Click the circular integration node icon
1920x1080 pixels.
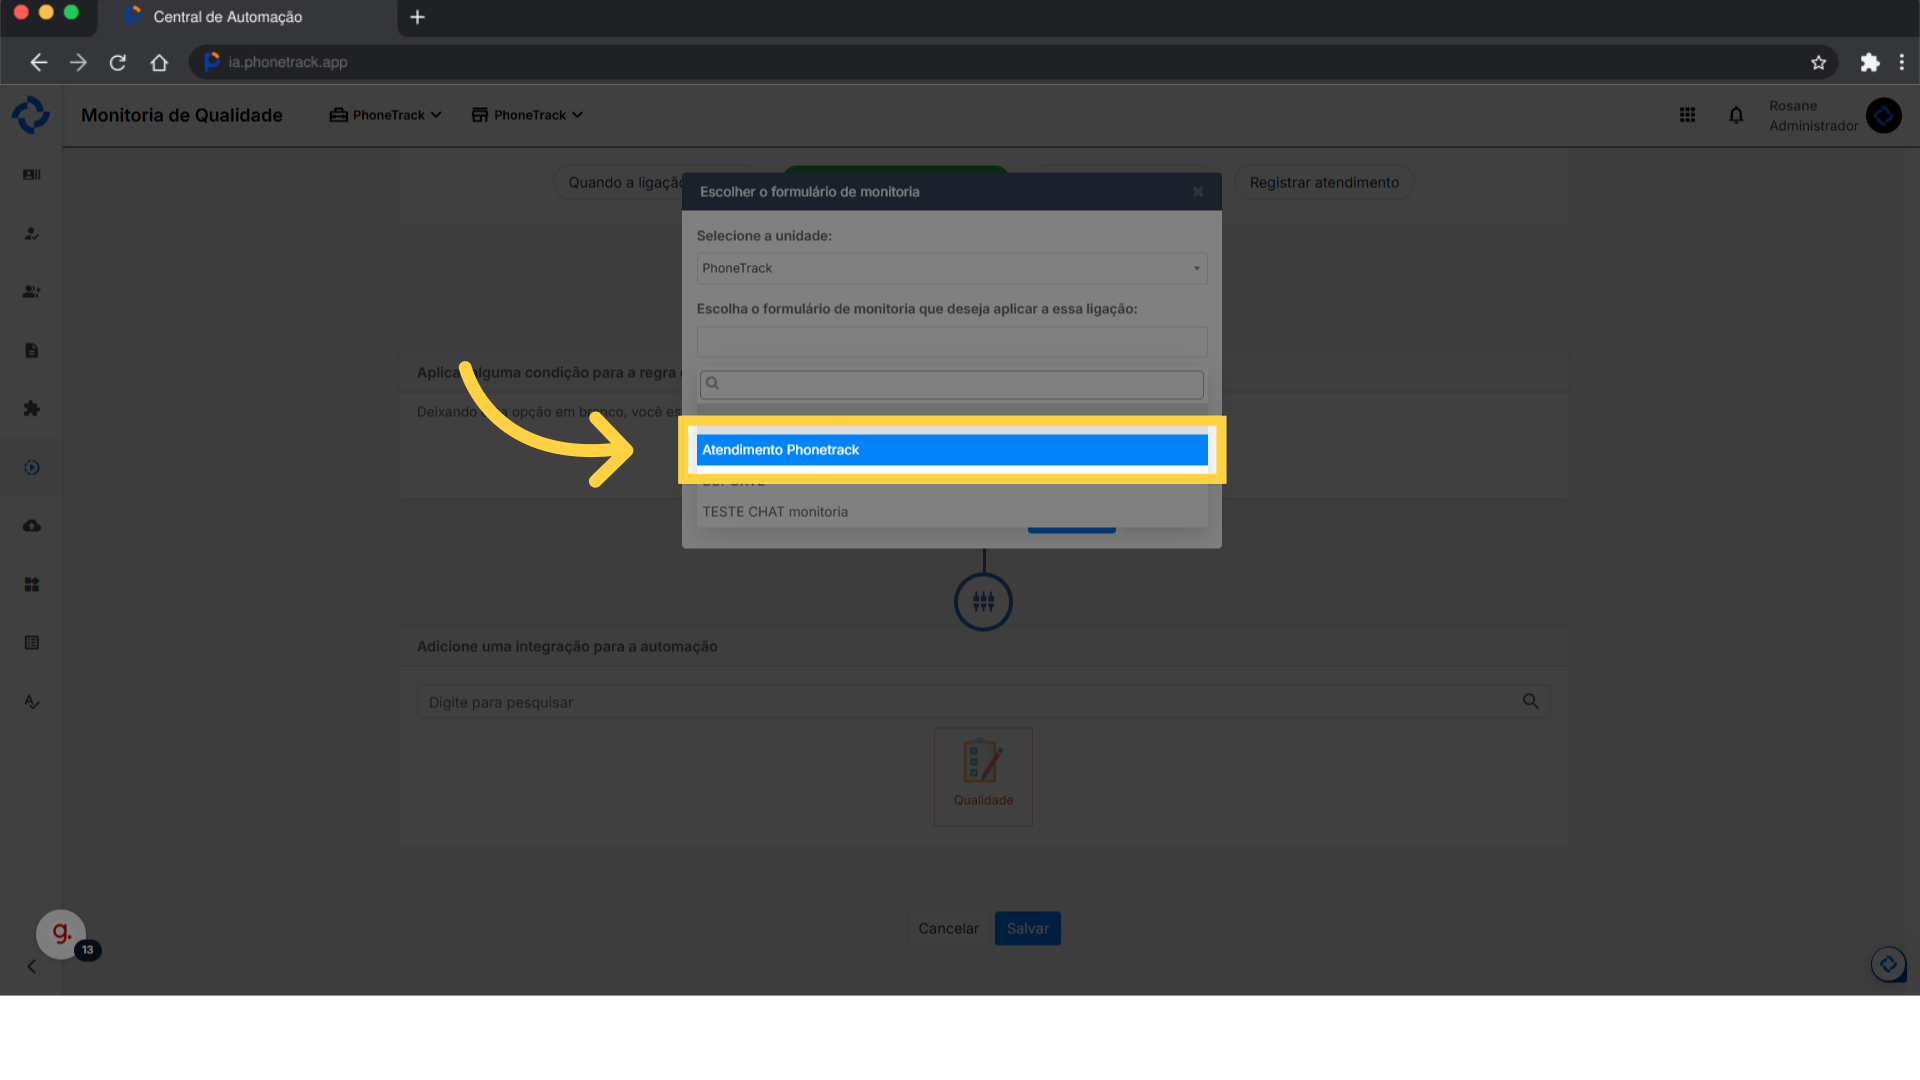(983, 602)
